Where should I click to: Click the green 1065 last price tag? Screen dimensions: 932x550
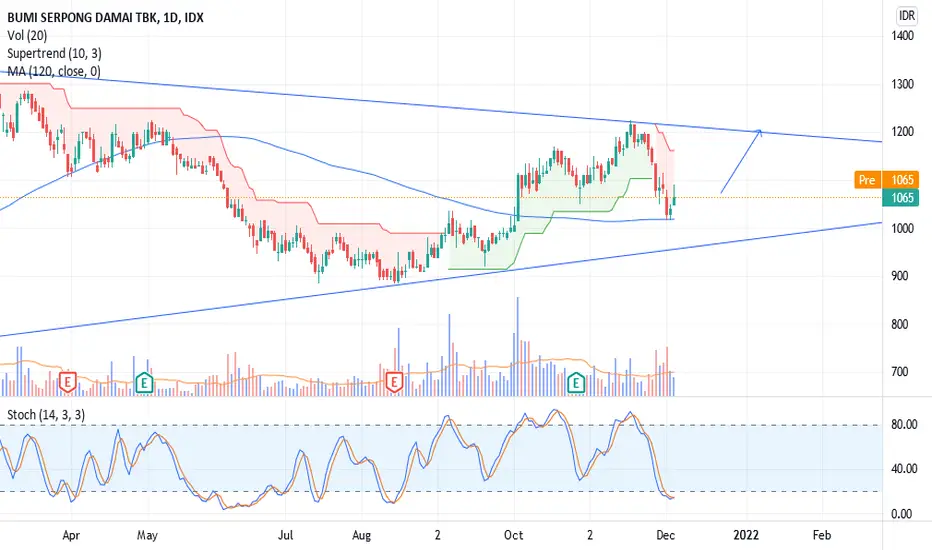901,197
